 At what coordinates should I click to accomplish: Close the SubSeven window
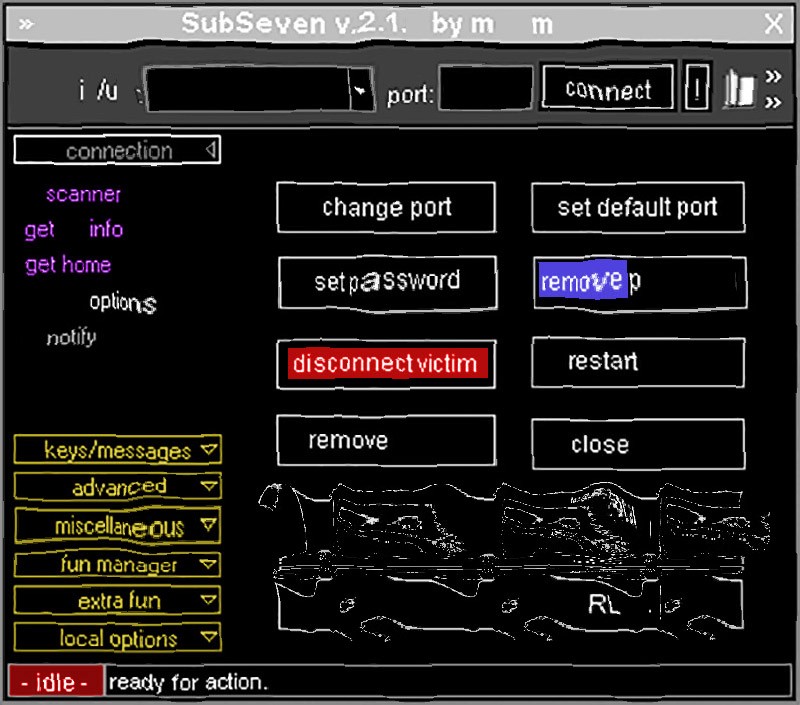tap(773, 24)
